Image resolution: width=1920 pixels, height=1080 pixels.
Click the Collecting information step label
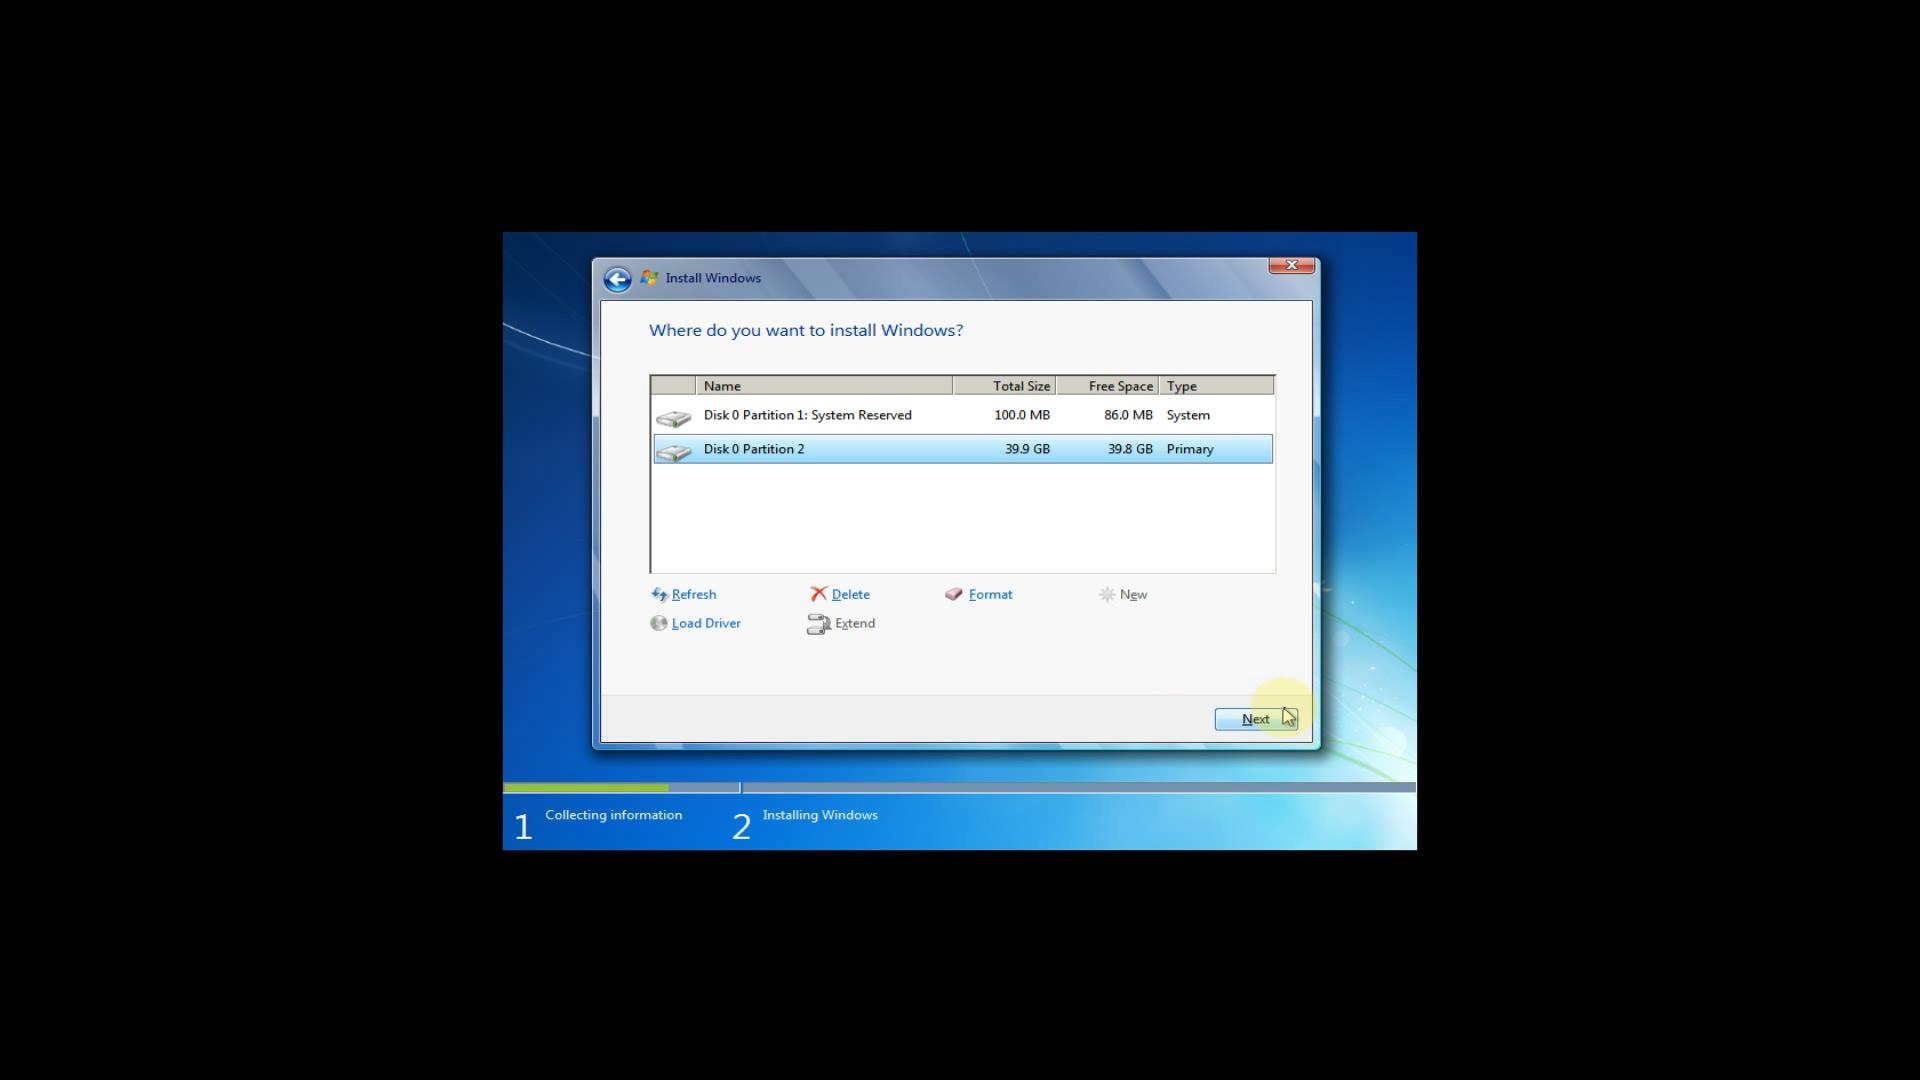(x=614, y=815)
